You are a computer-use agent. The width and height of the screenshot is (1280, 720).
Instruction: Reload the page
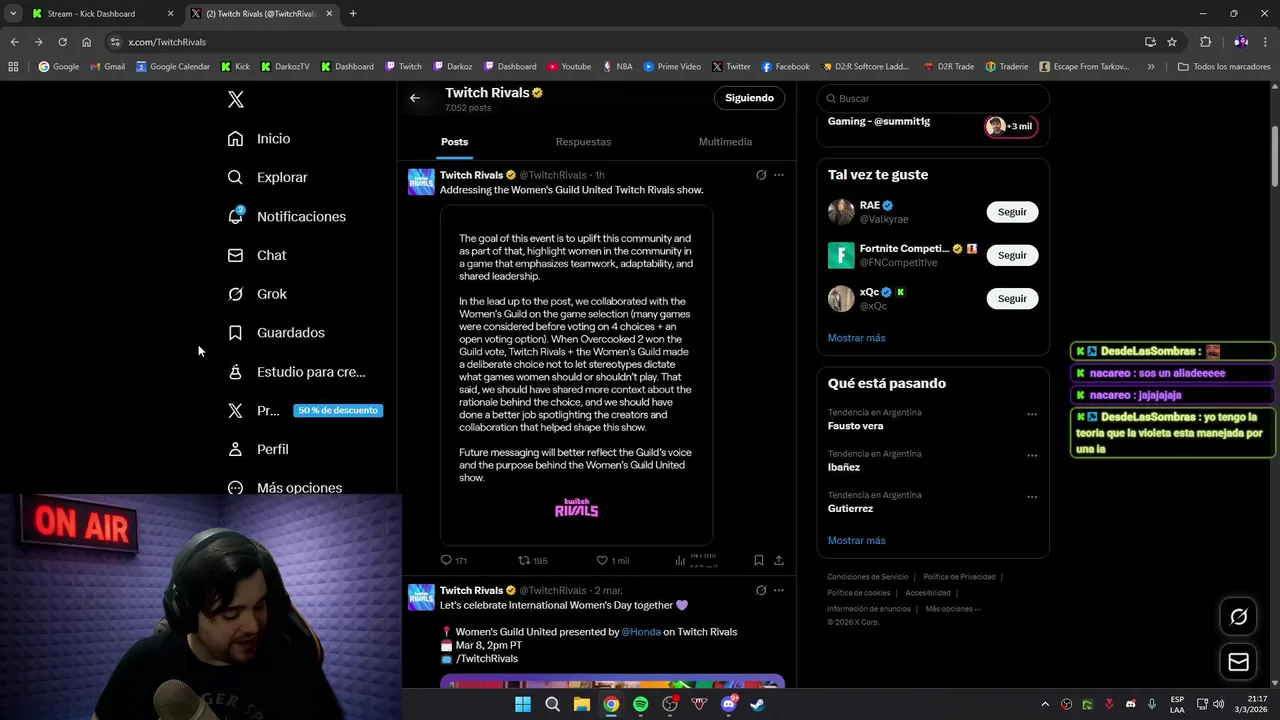tap(62, 42)
